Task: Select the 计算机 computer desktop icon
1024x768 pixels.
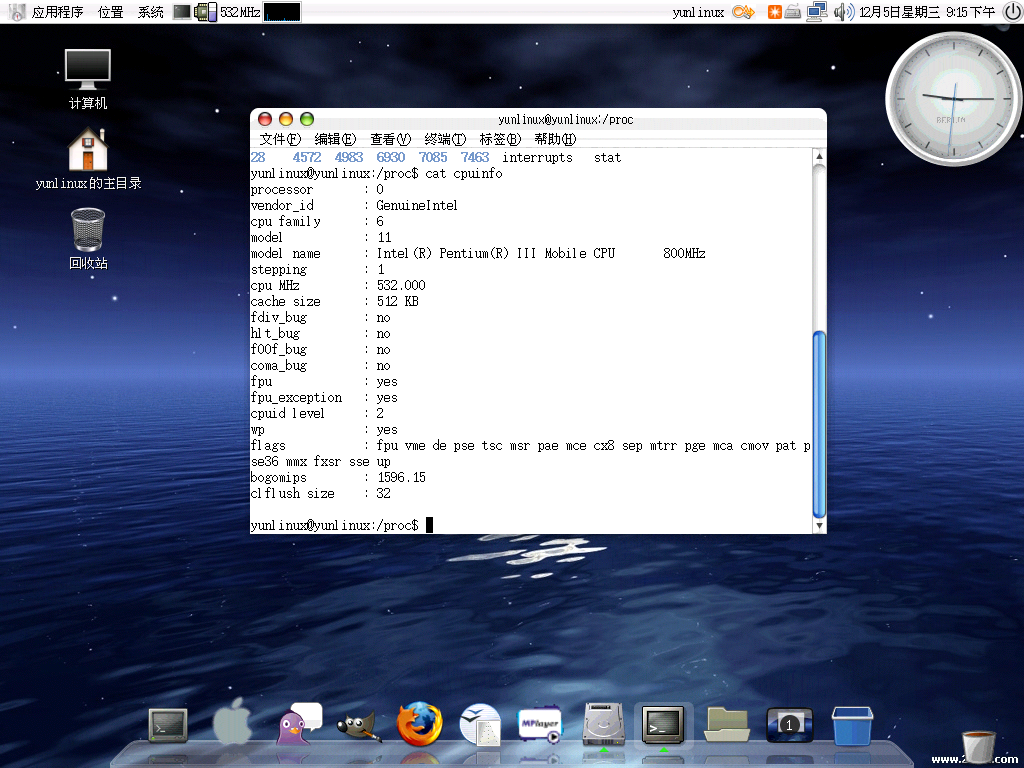Action: click(x=88, y=79)
